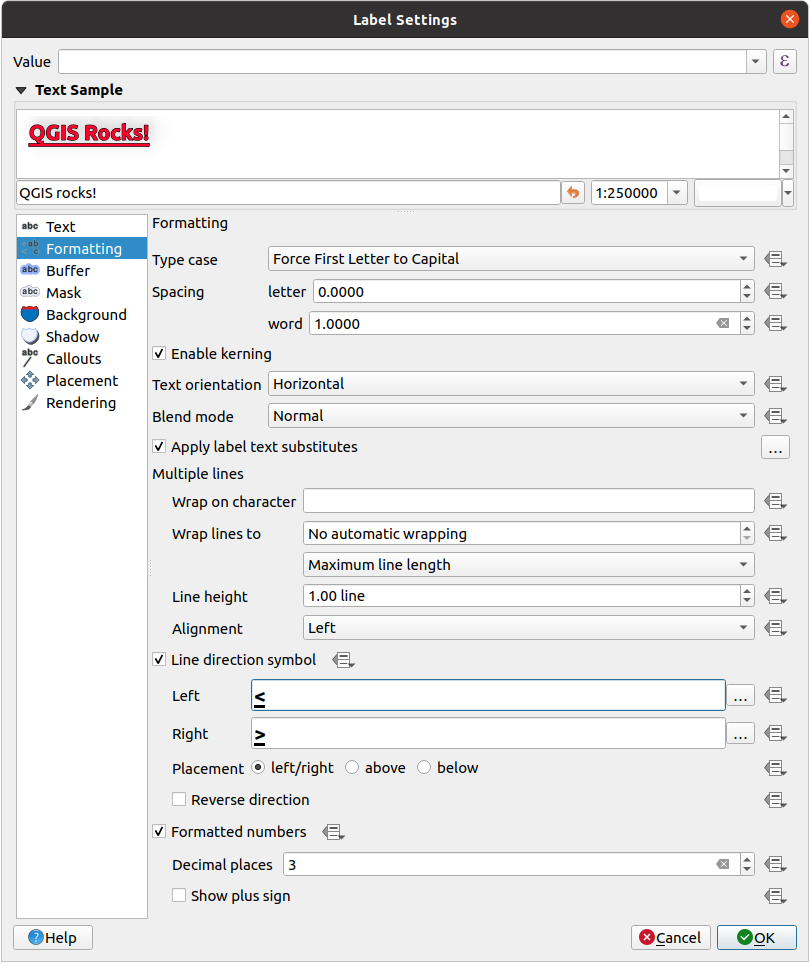The image size is (810, 964).
Task: Click data-defined override for Decimal places
Action: [x=774, y=864]
